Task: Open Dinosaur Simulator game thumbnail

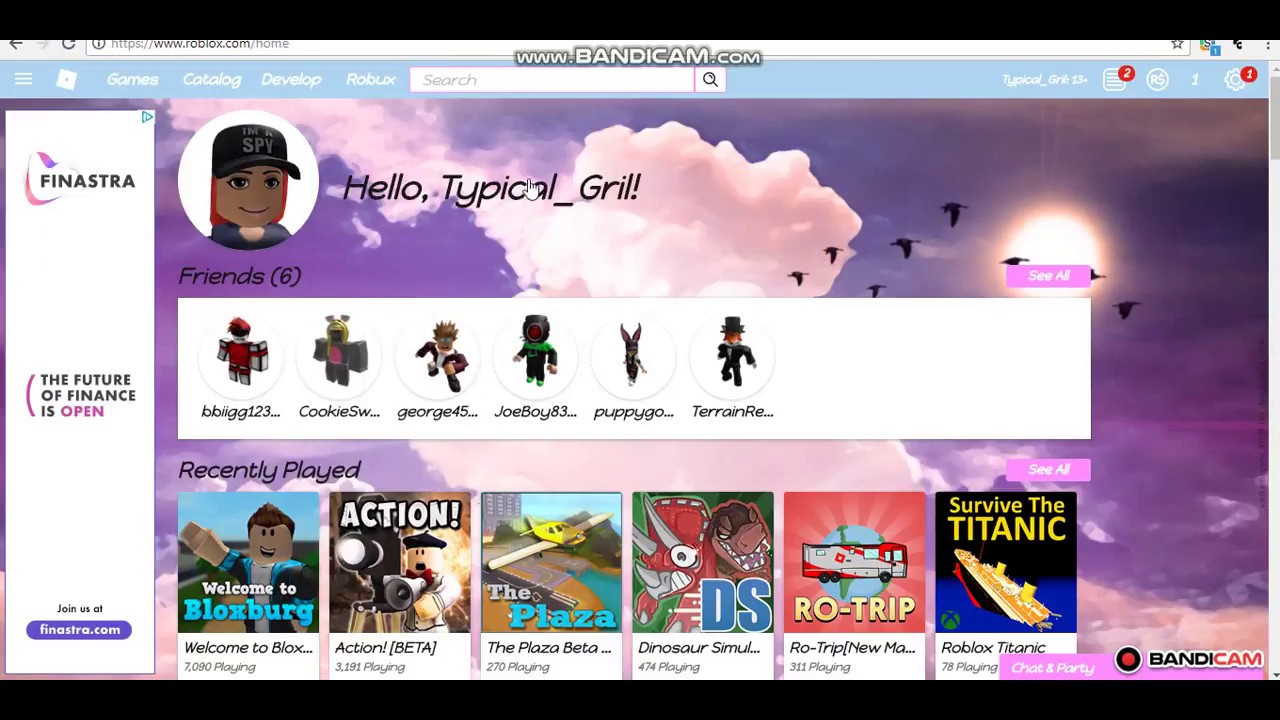Action: pyautogui.click(x=703, y=562)
